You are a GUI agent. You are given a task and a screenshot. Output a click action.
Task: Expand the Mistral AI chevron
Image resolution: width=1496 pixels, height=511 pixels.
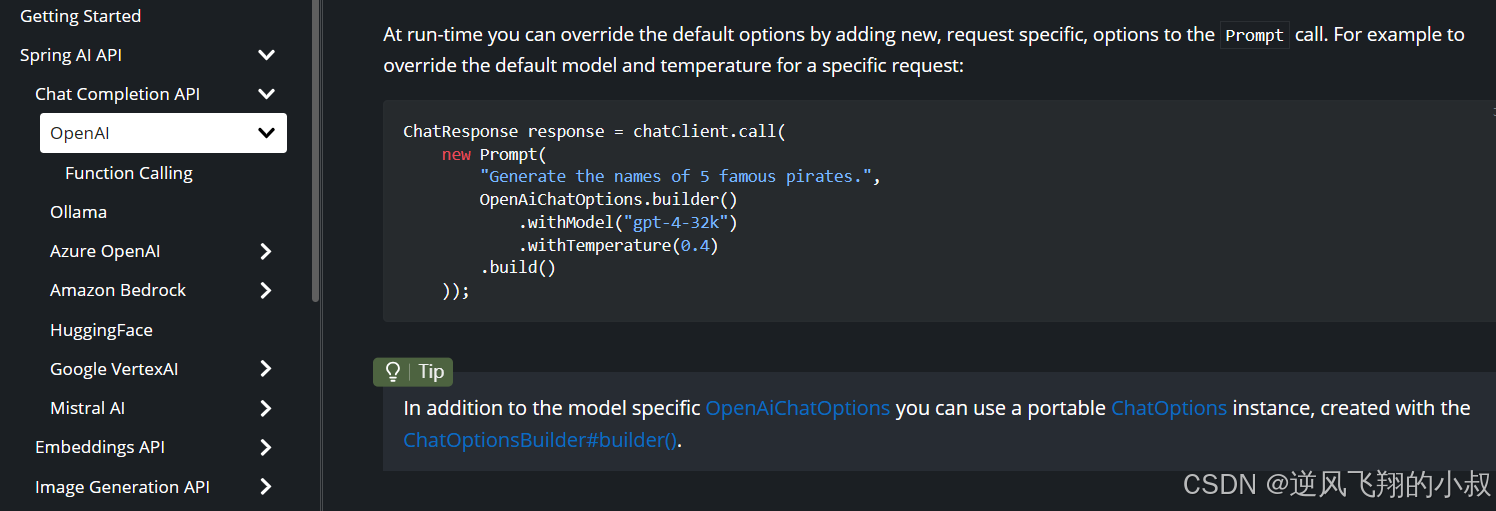[266, 408]
